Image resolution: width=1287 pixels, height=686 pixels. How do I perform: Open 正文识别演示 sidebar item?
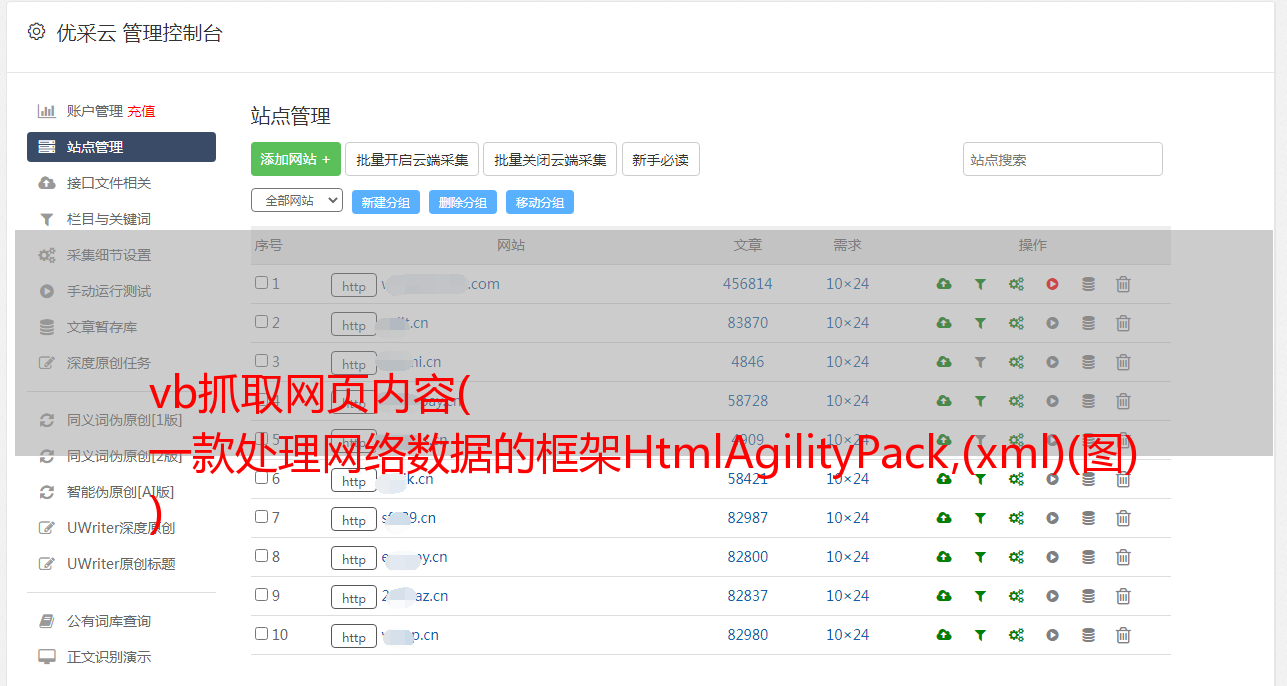click(x=109, y=658)
